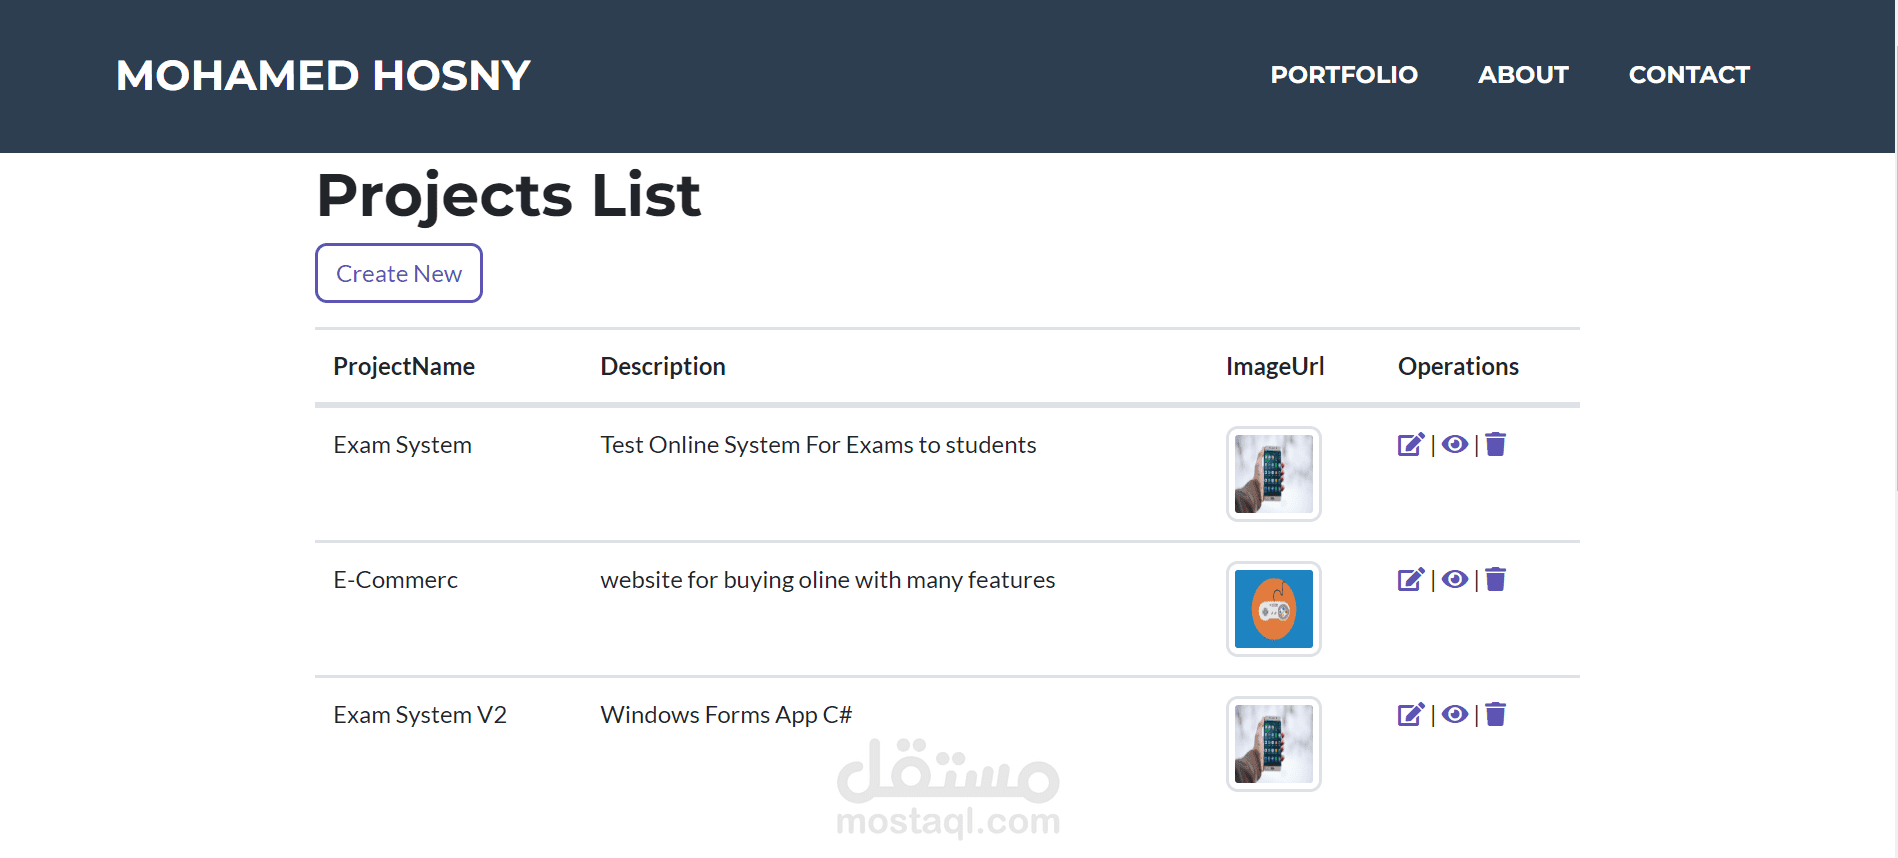Delete the E-Commerc project
The width and height of the screenshot is (1898, 858).
[1495, 580]
